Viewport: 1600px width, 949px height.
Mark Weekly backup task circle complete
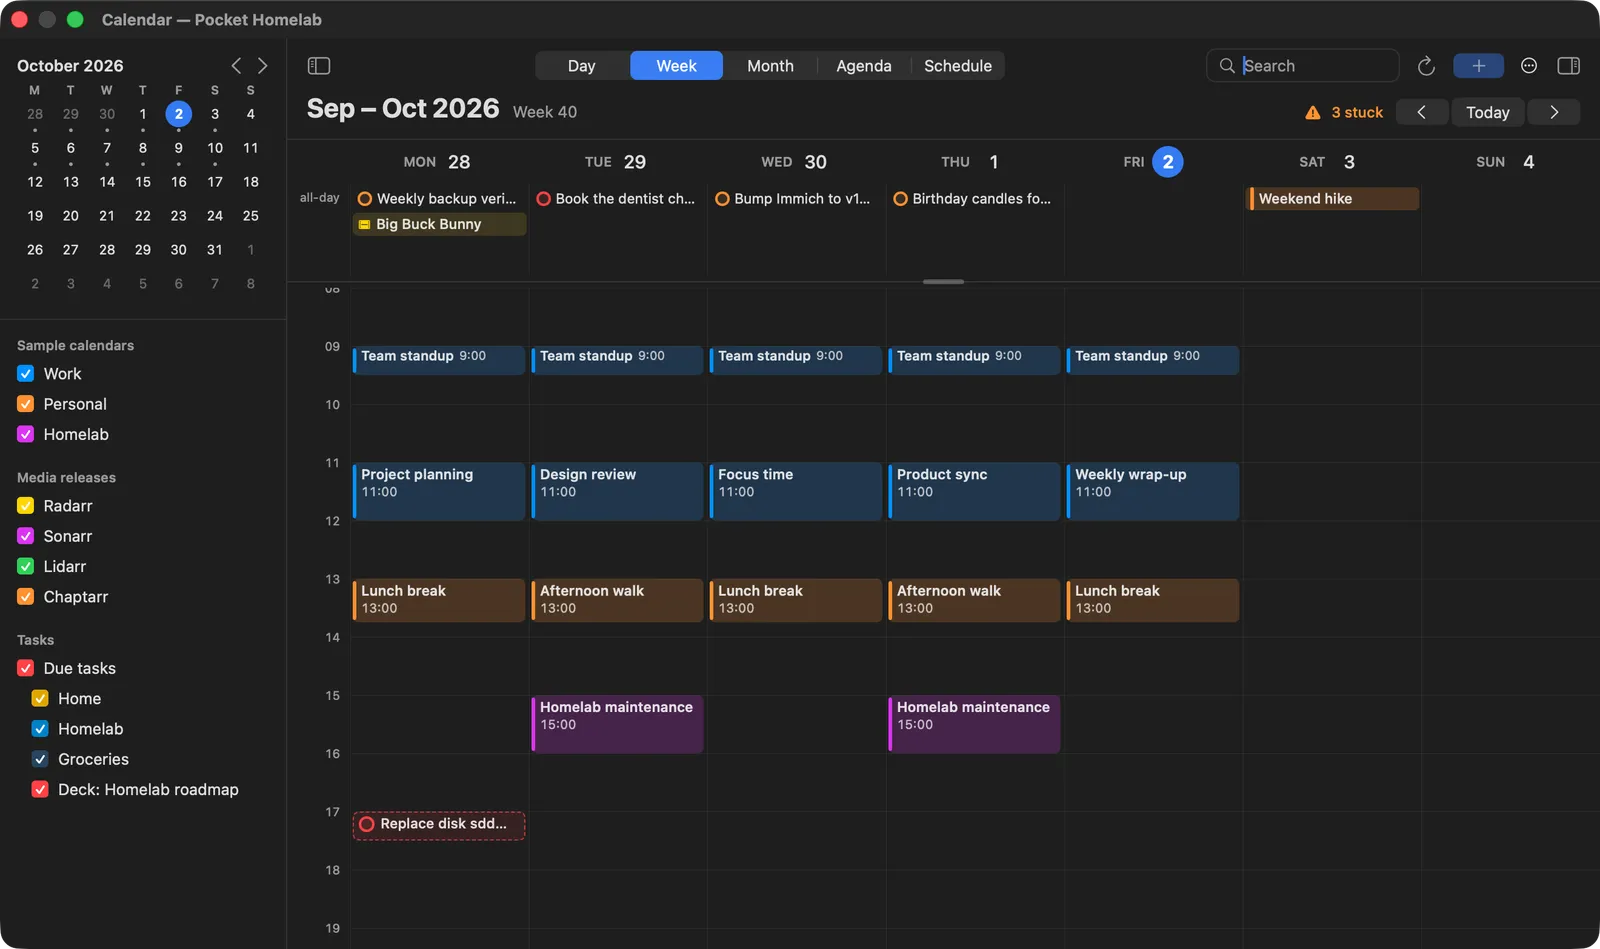point(365,199)
